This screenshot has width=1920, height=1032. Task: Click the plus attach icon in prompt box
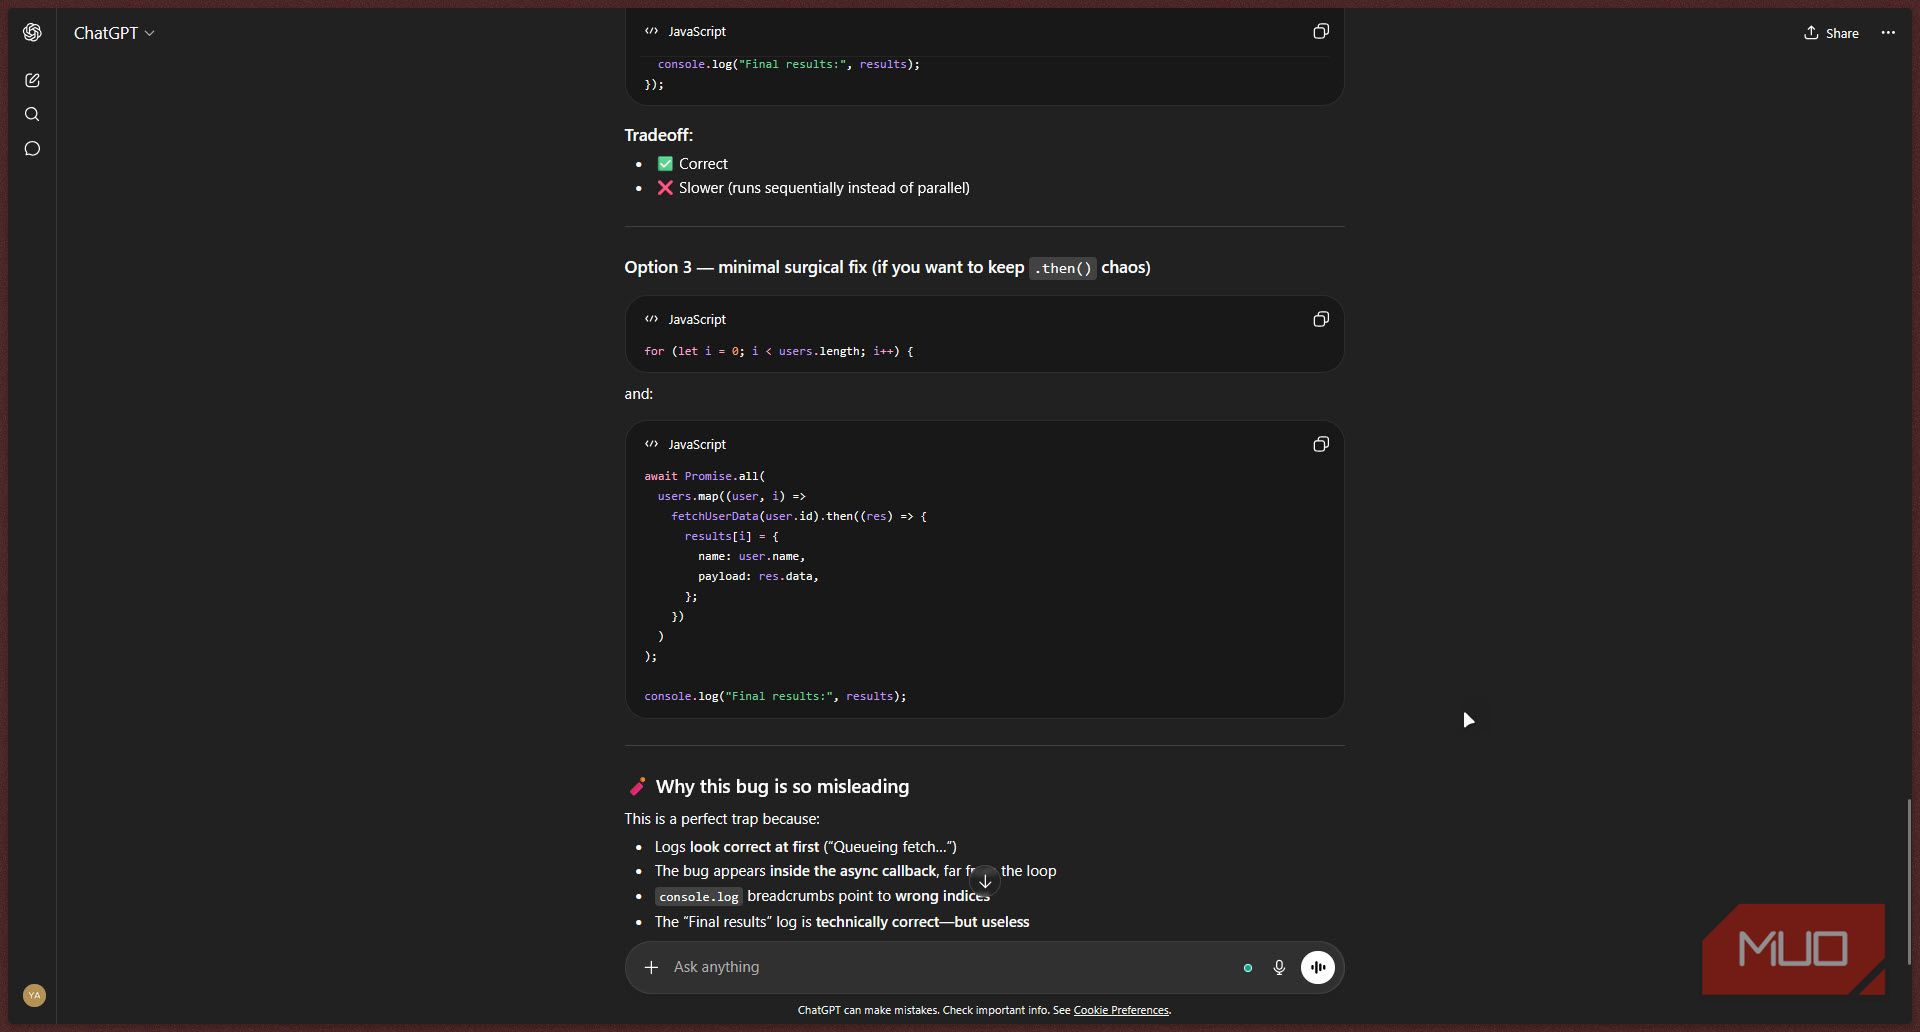(x=651, y=967)
